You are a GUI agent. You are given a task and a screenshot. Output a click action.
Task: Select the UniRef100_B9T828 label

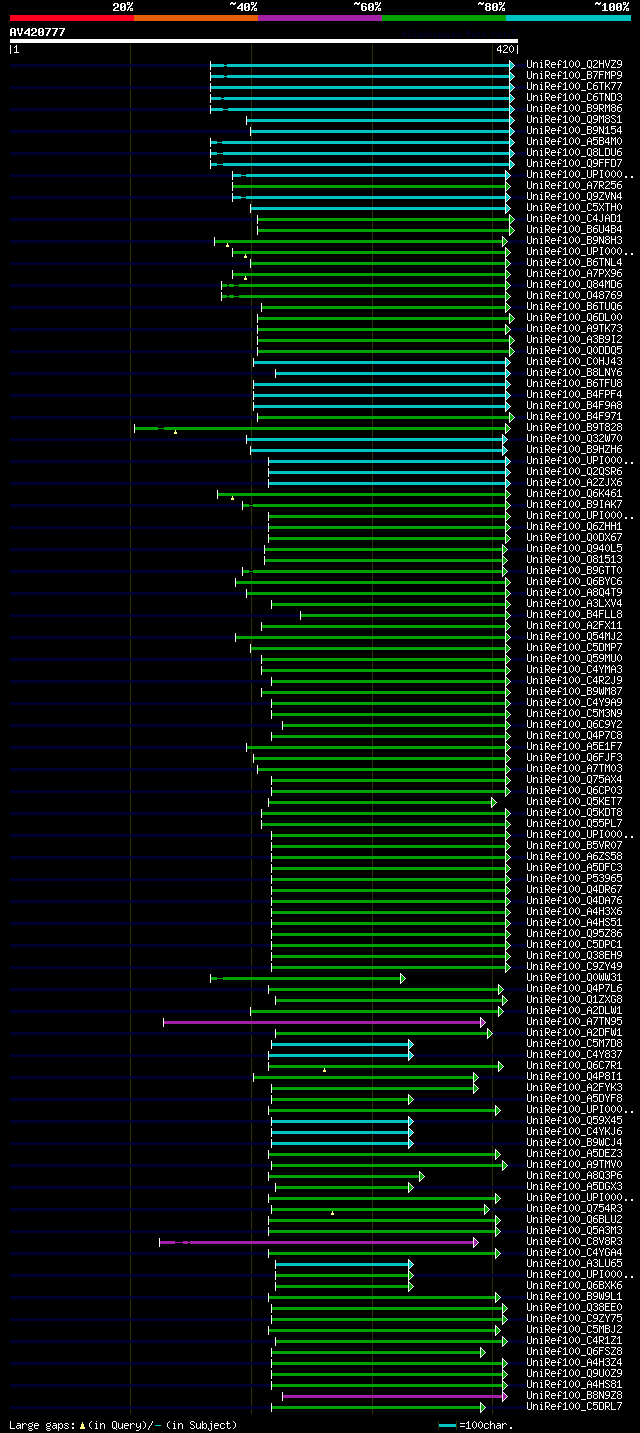tap(574, 428)
